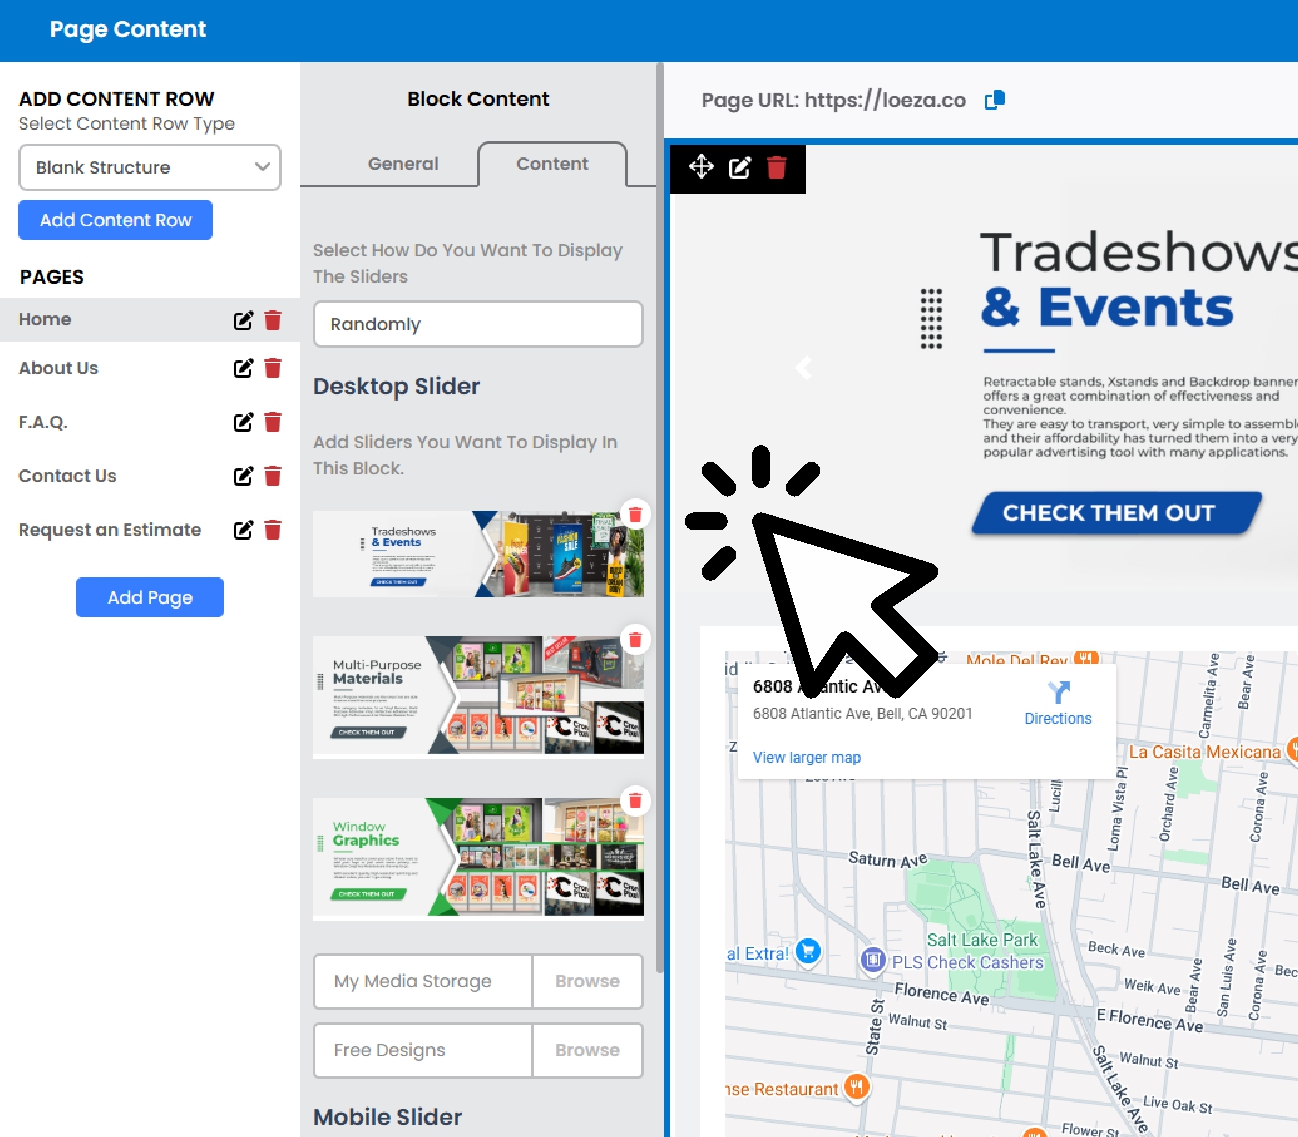
Task: Browse My Media Storage
Action: click(587, 981)
